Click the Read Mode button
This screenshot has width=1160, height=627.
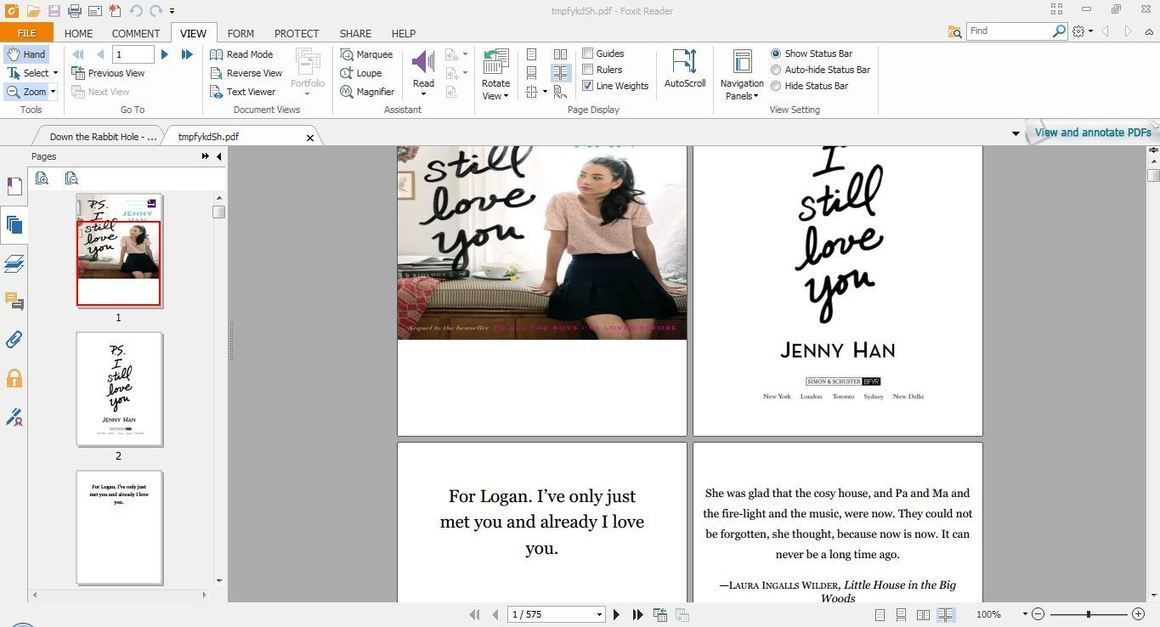click(x=244, y=53)
